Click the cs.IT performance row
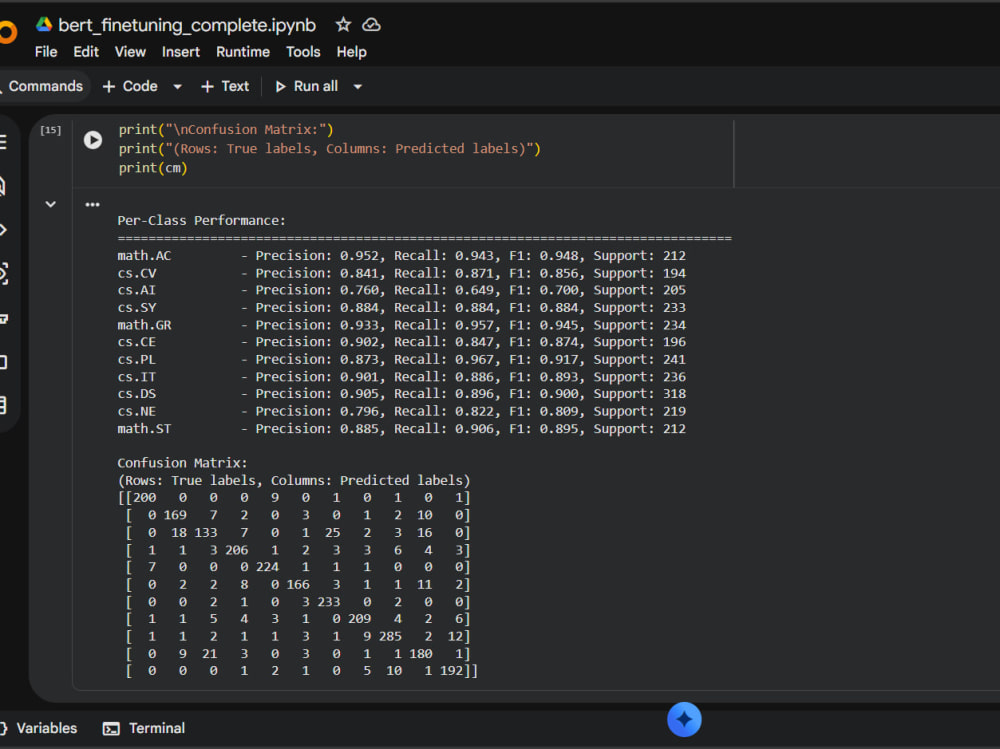Image resolution: width=1000 pixels, height=749 pixels. [x=401, y=377]
